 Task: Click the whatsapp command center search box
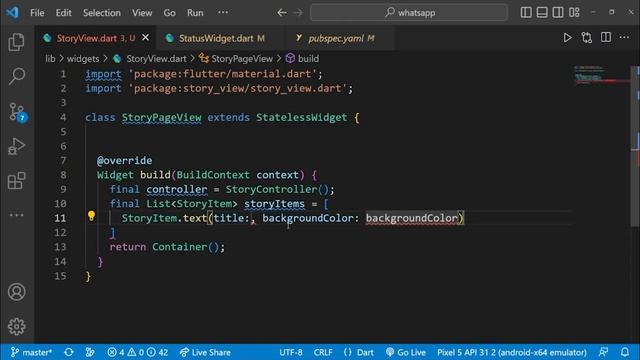coord(409,13)
